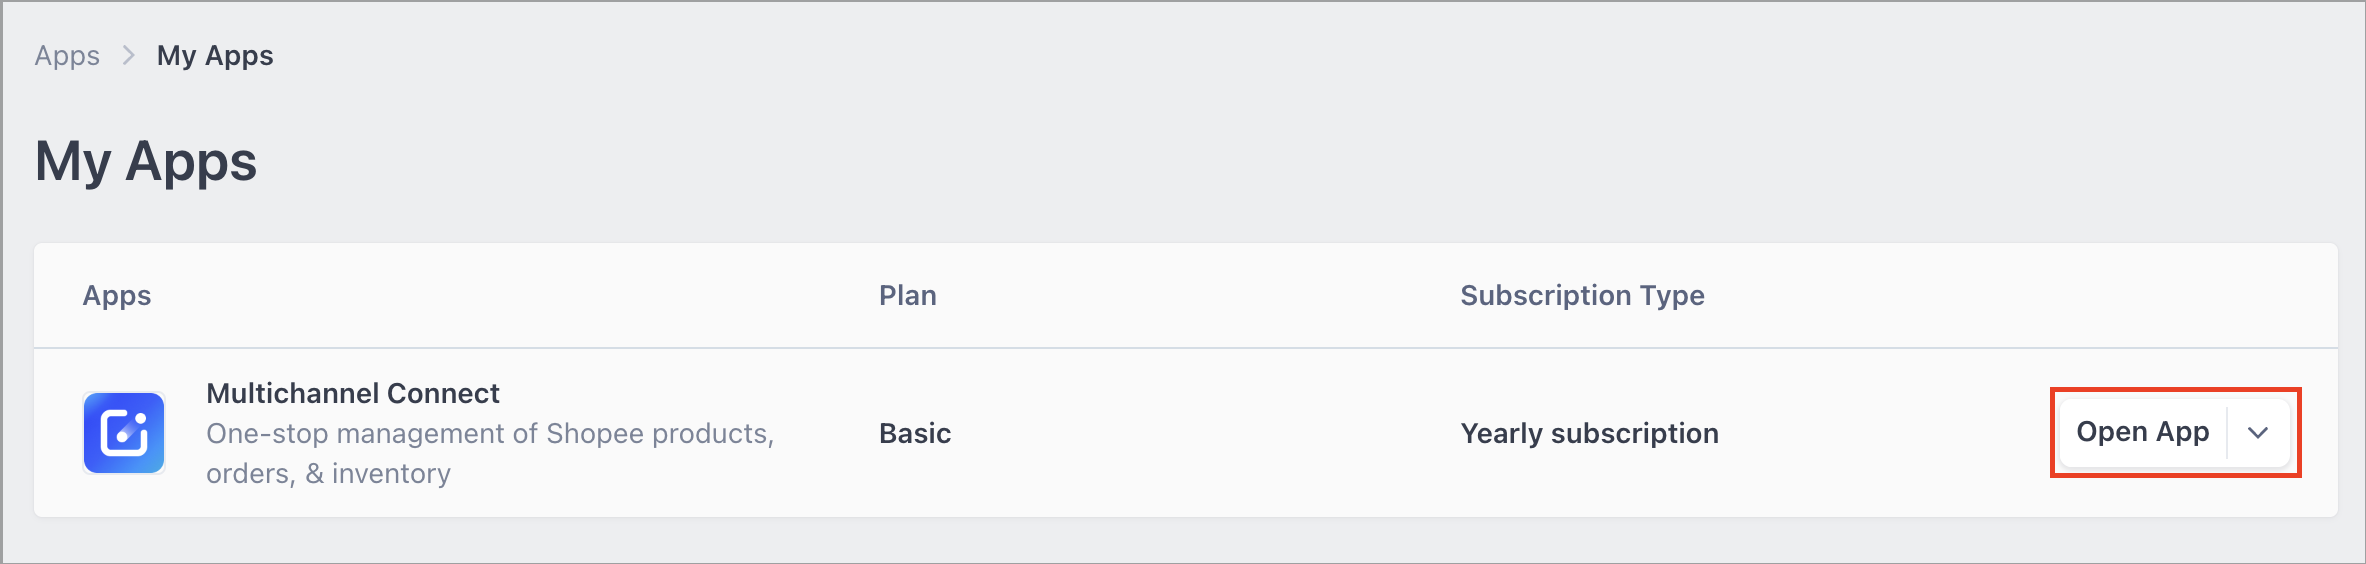Click the word Shopee in the description
The image size is (2366, 564).
pyautogui.click(x=595, y=433)
